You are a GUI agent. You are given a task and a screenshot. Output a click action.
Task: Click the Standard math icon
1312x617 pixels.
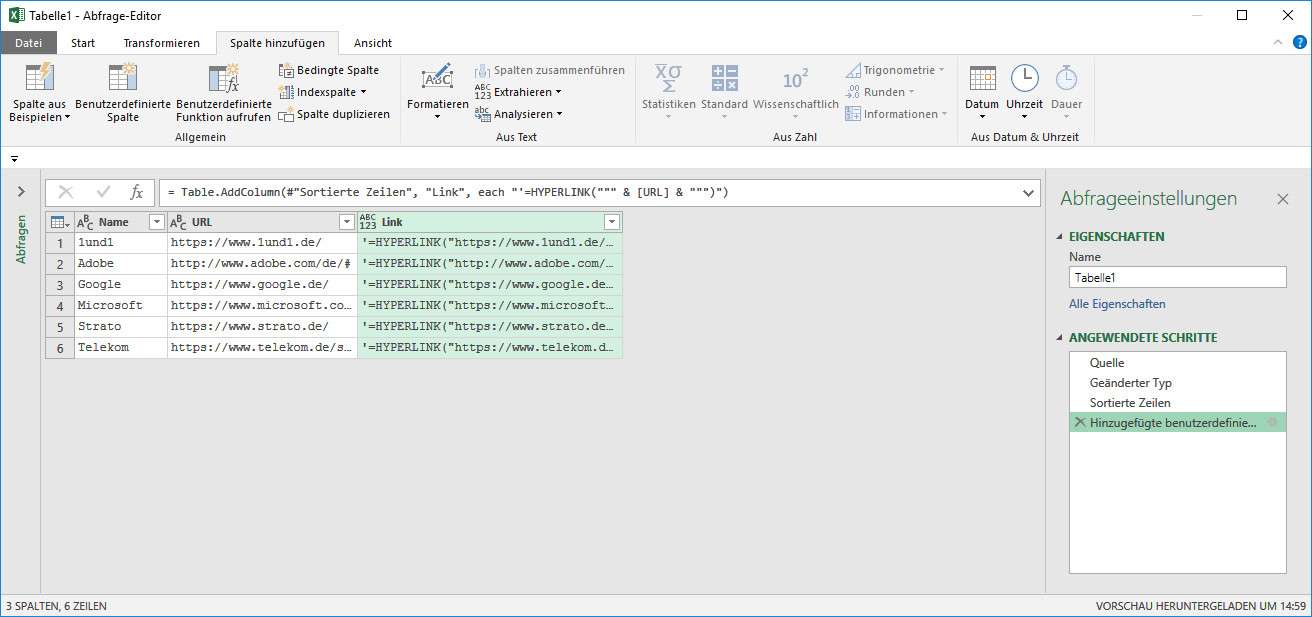click(x=724, y=78)
